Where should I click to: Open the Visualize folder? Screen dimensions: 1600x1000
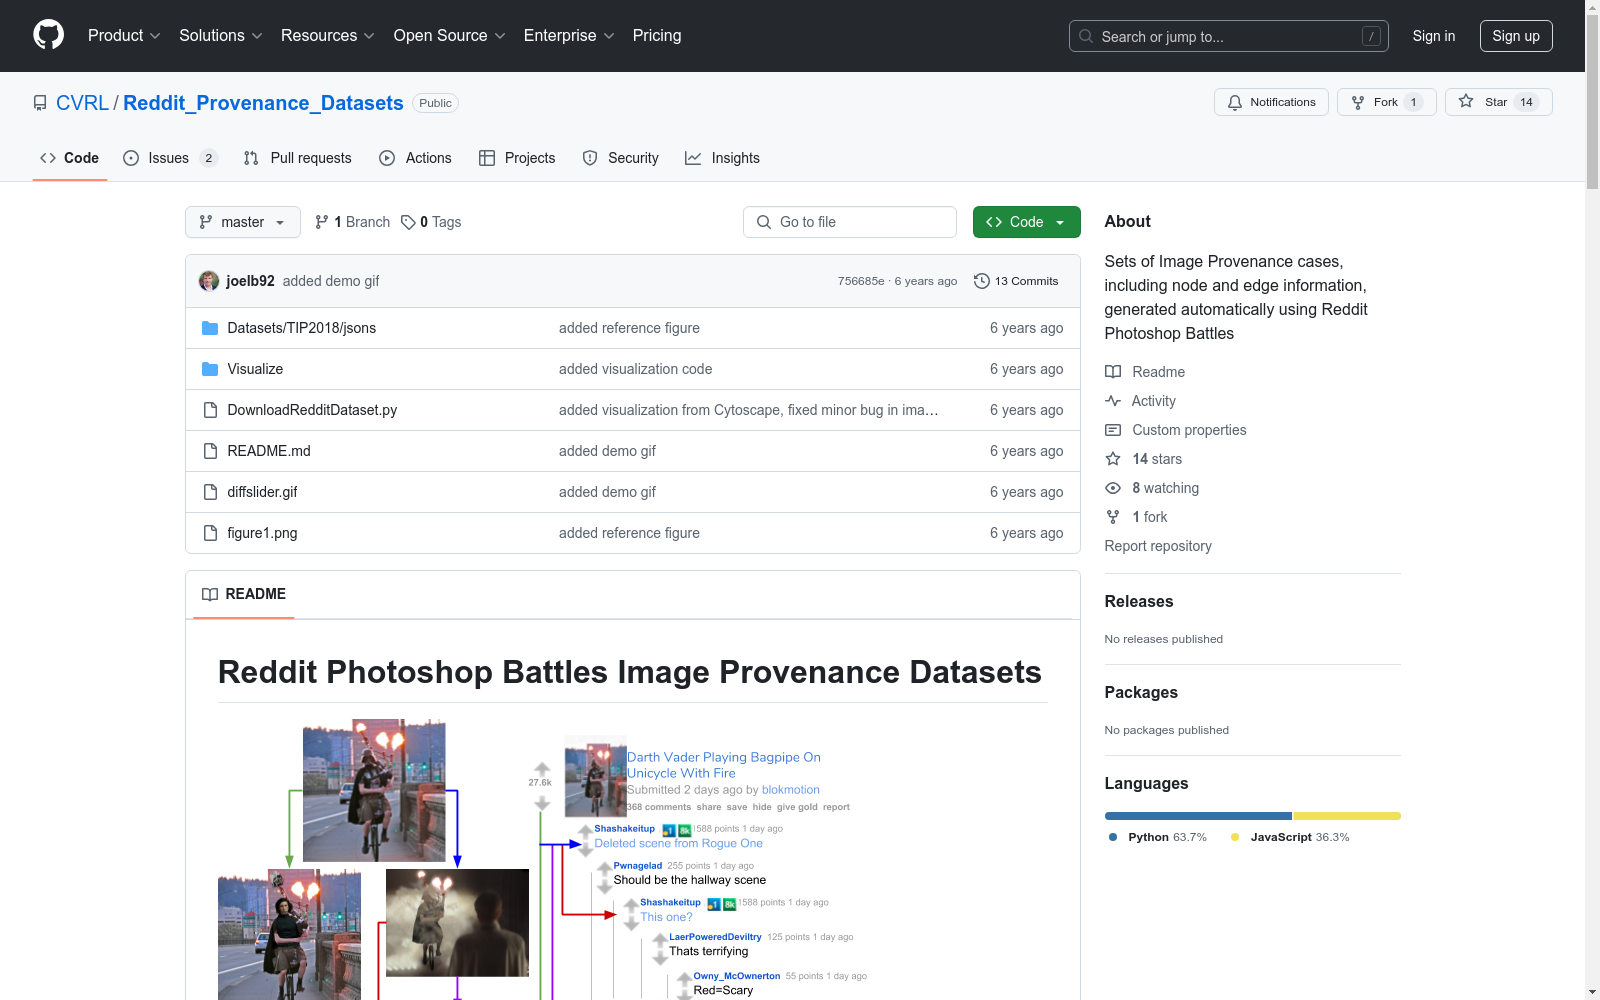255,369
